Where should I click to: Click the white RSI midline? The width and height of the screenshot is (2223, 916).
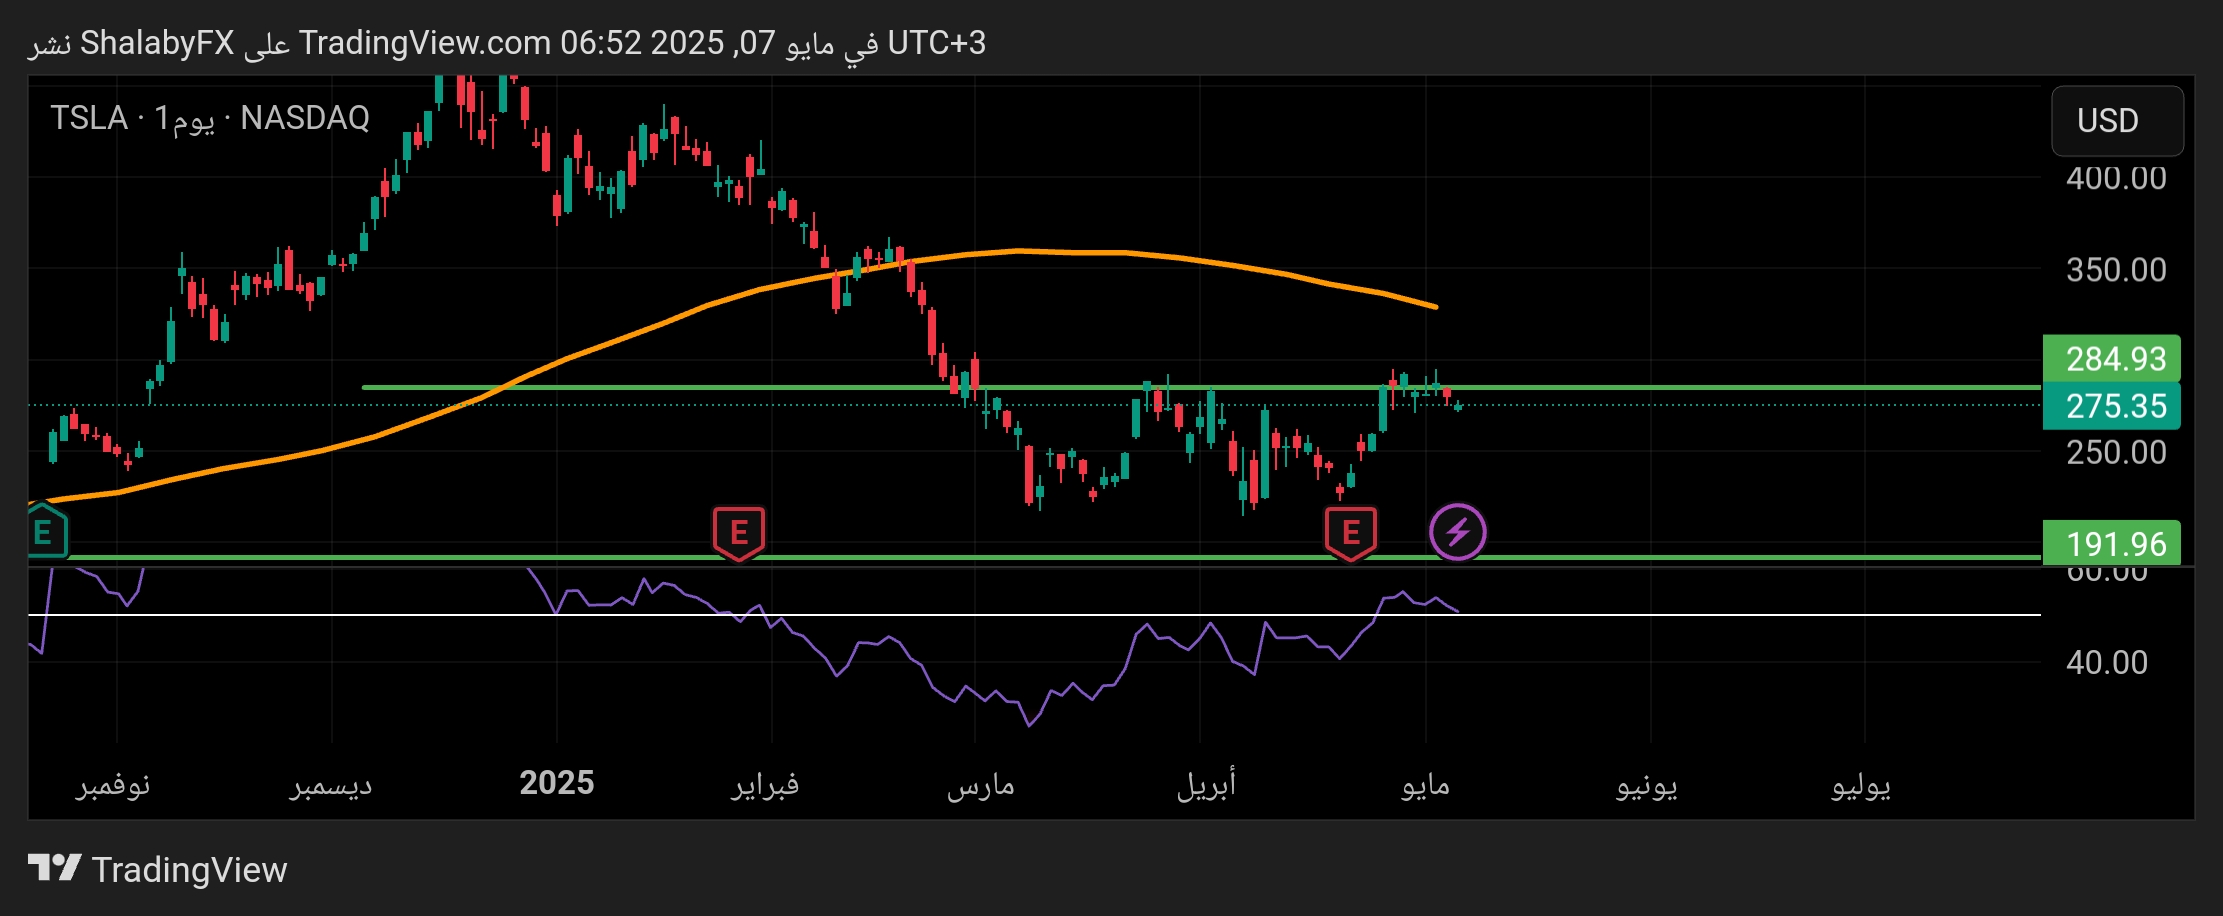pos(1034,615)
